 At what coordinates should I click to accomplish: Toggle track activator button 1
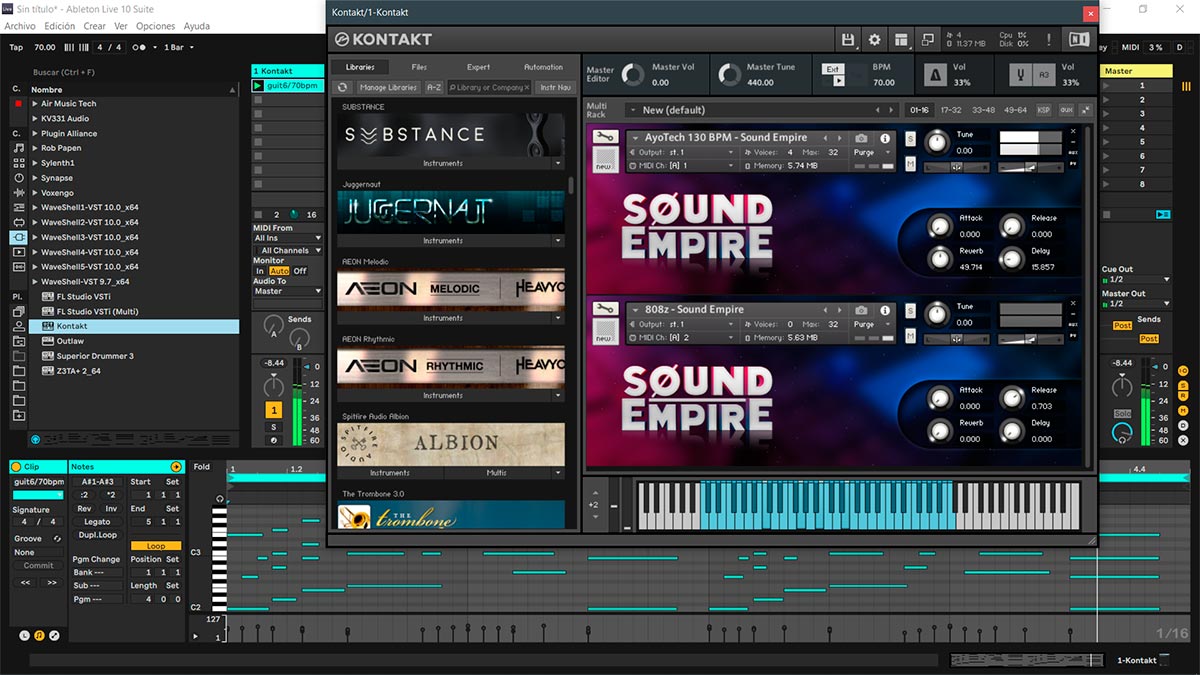[273, 410]
